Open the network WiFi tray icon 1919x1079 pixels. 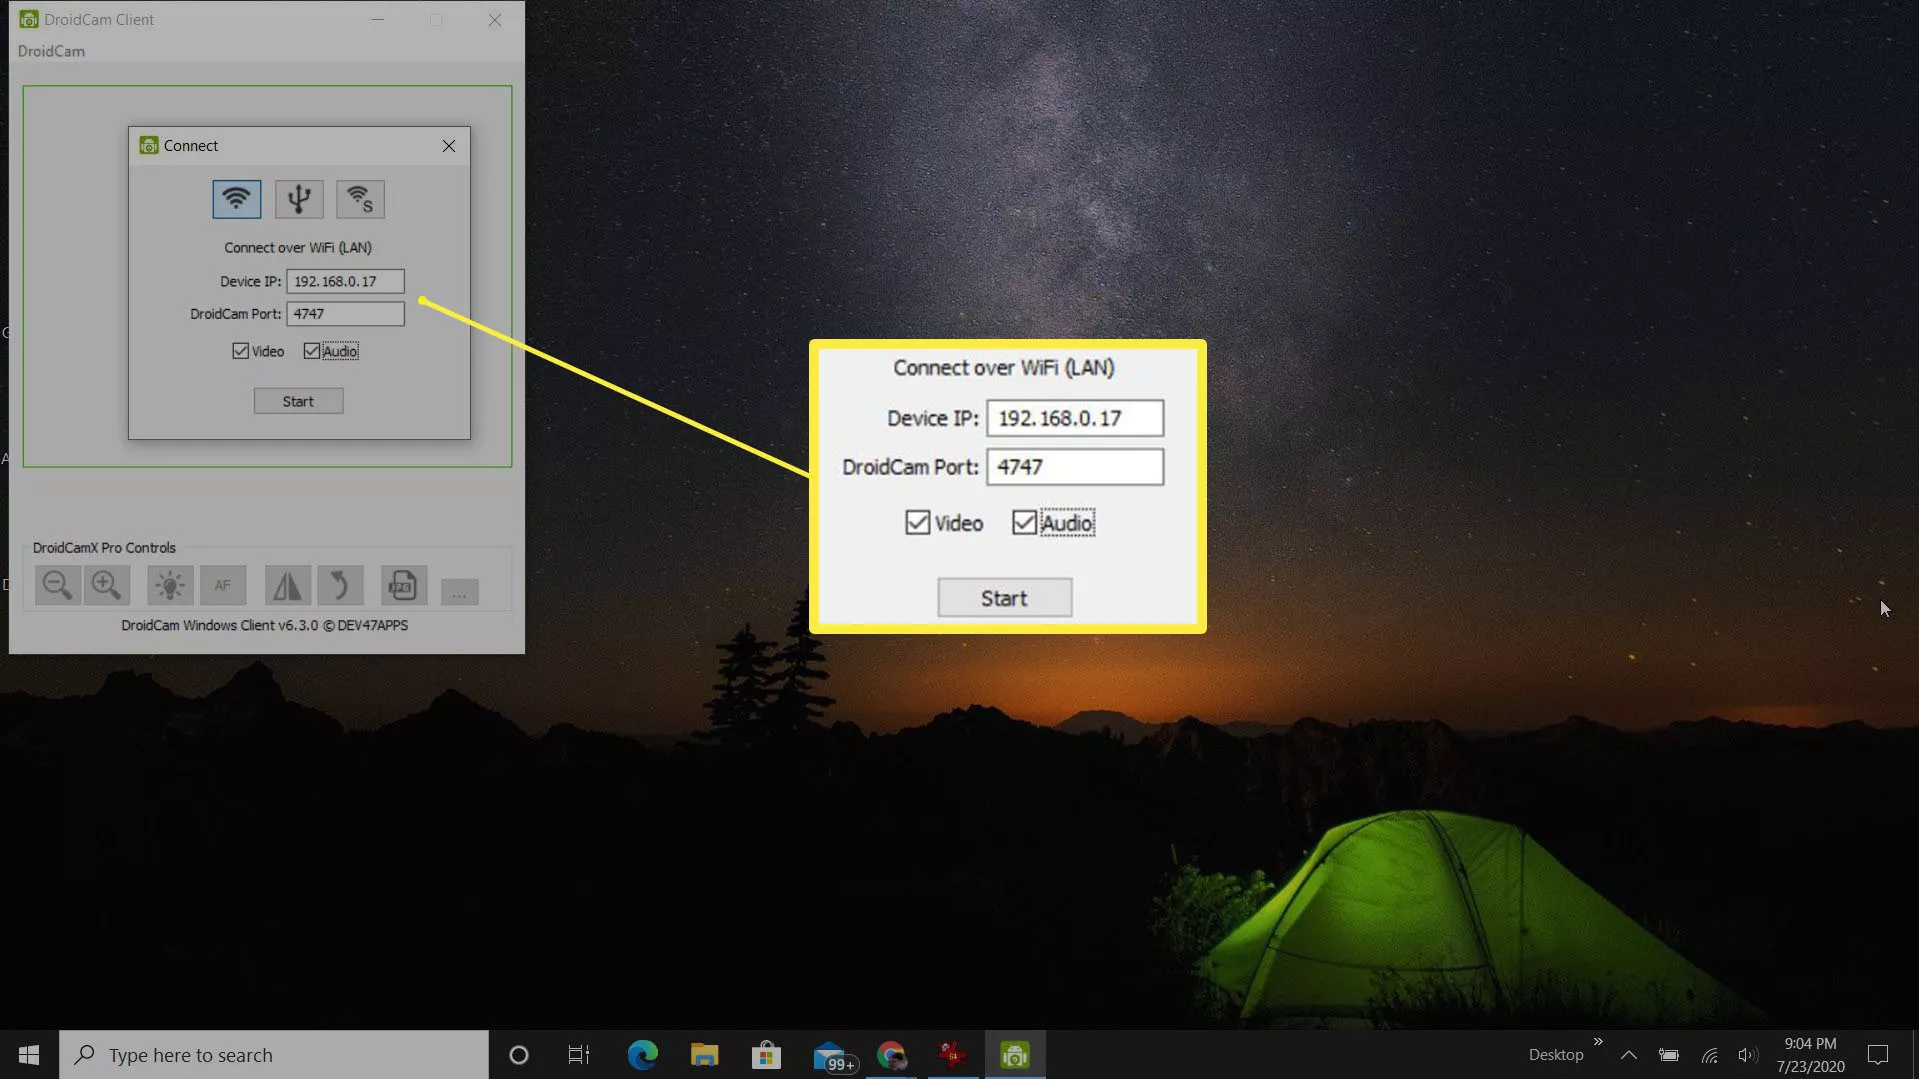pyautogui.click(x=1710, y=1055)
